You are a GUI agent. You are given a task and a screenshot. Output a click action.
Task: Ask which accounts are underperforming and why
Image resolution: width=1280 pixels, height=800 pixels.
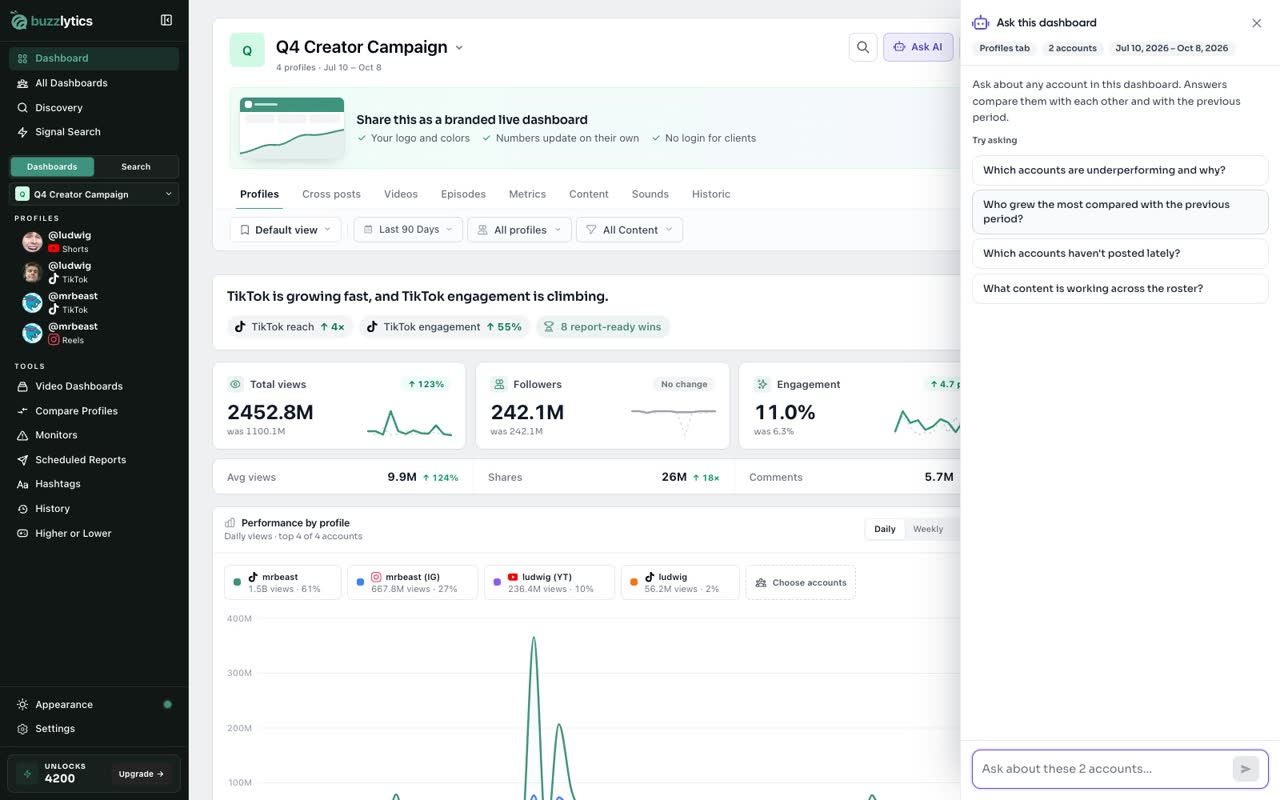coord(1120,170)
